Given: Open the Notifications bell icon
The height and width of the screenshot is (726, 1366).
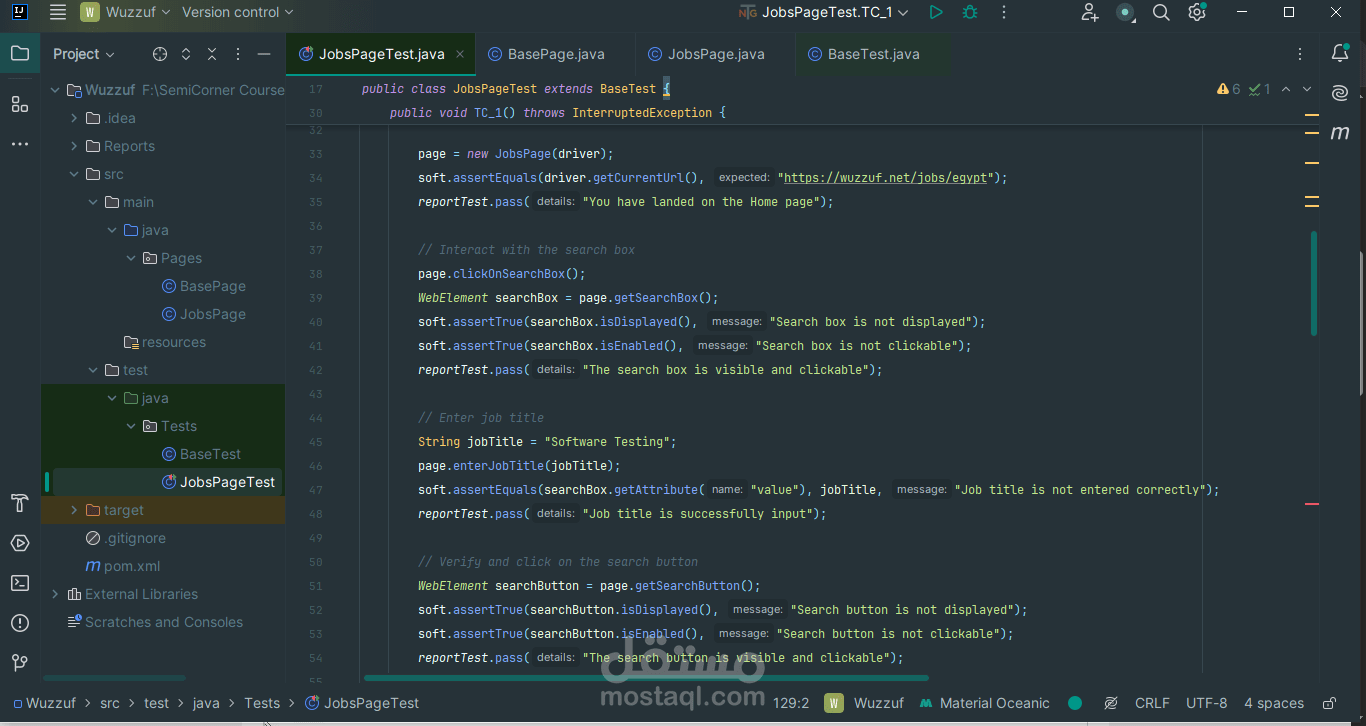Looking at the screenshot, I should 1340,54.
